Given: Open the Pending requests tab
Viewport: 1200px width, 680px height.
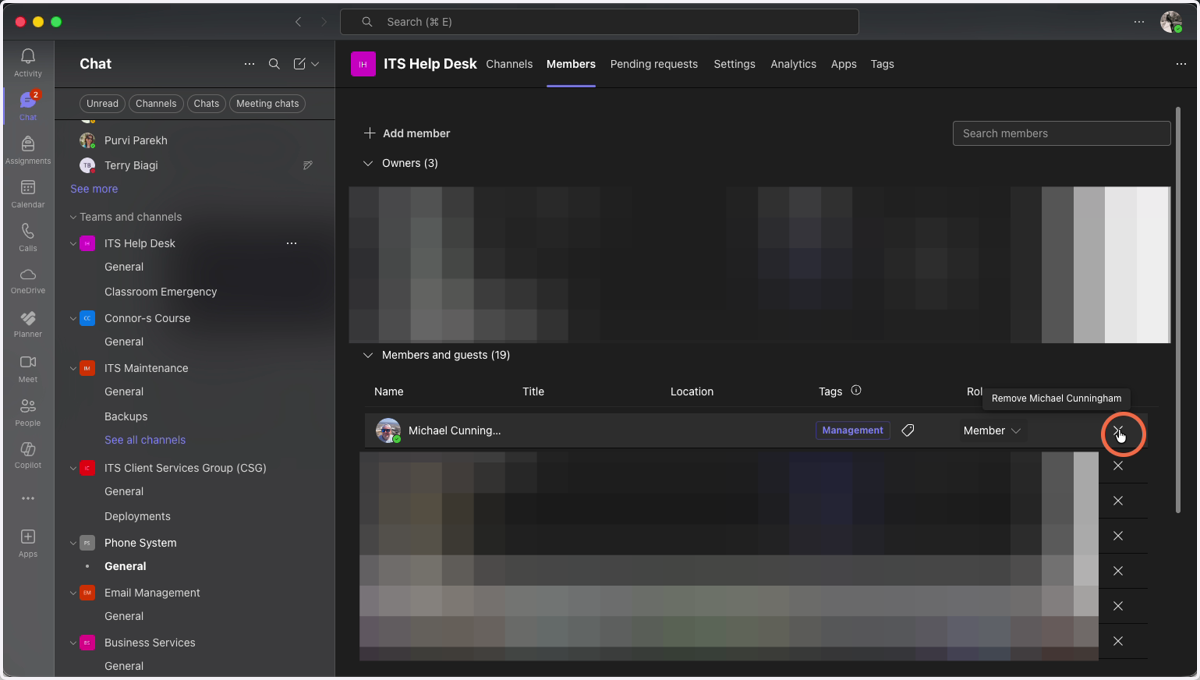Looking at the screenshot, I should (x=654, y=64).
